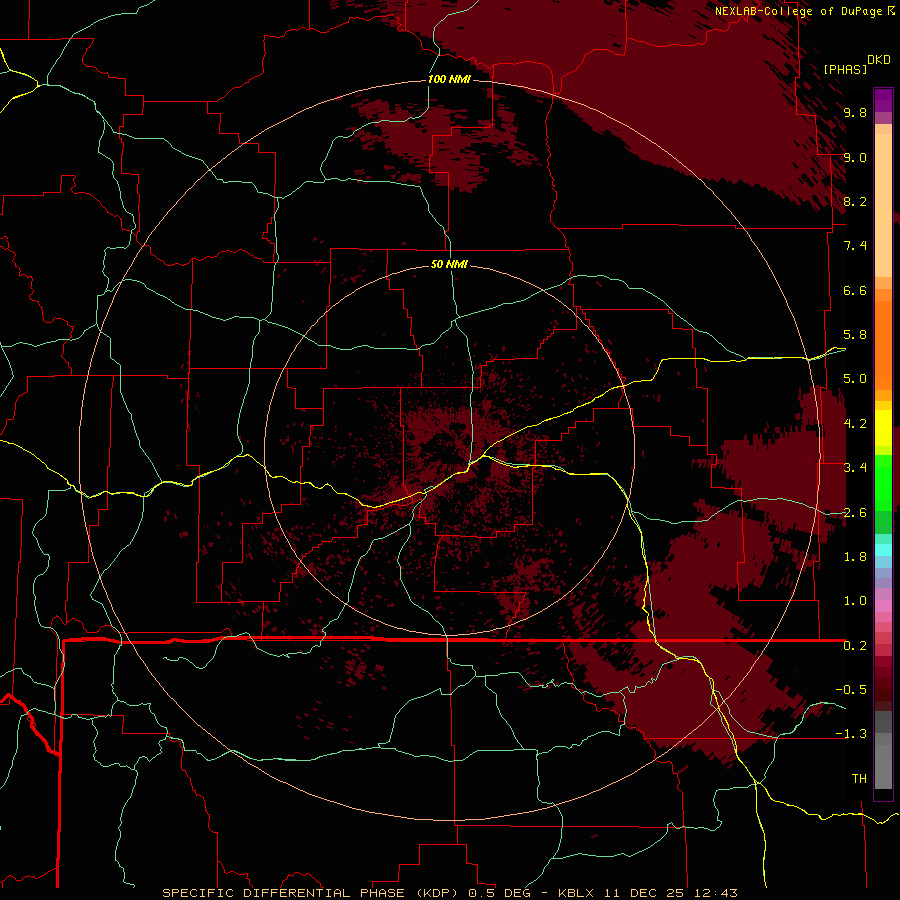This screenshot has height=900, width=900.
Task: Select the 100 NMI range ring label
Action: pyautogui.click(x=449, y=79)
